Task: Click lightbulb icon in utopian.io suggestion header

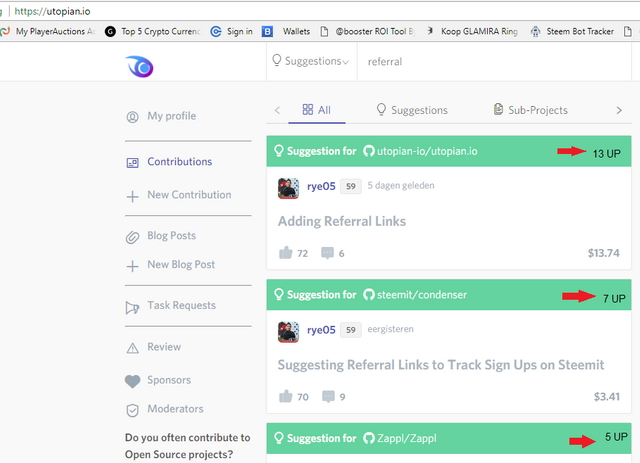Action: tap(279, 151)
